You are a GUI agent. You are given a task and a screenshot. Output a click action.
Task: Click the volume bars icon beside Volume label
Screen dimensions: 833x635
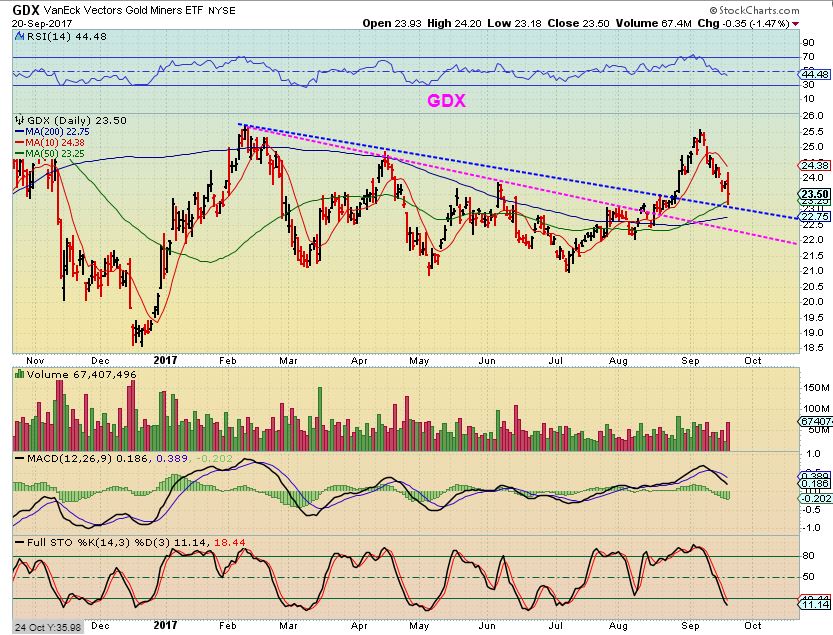click(20, 374)
